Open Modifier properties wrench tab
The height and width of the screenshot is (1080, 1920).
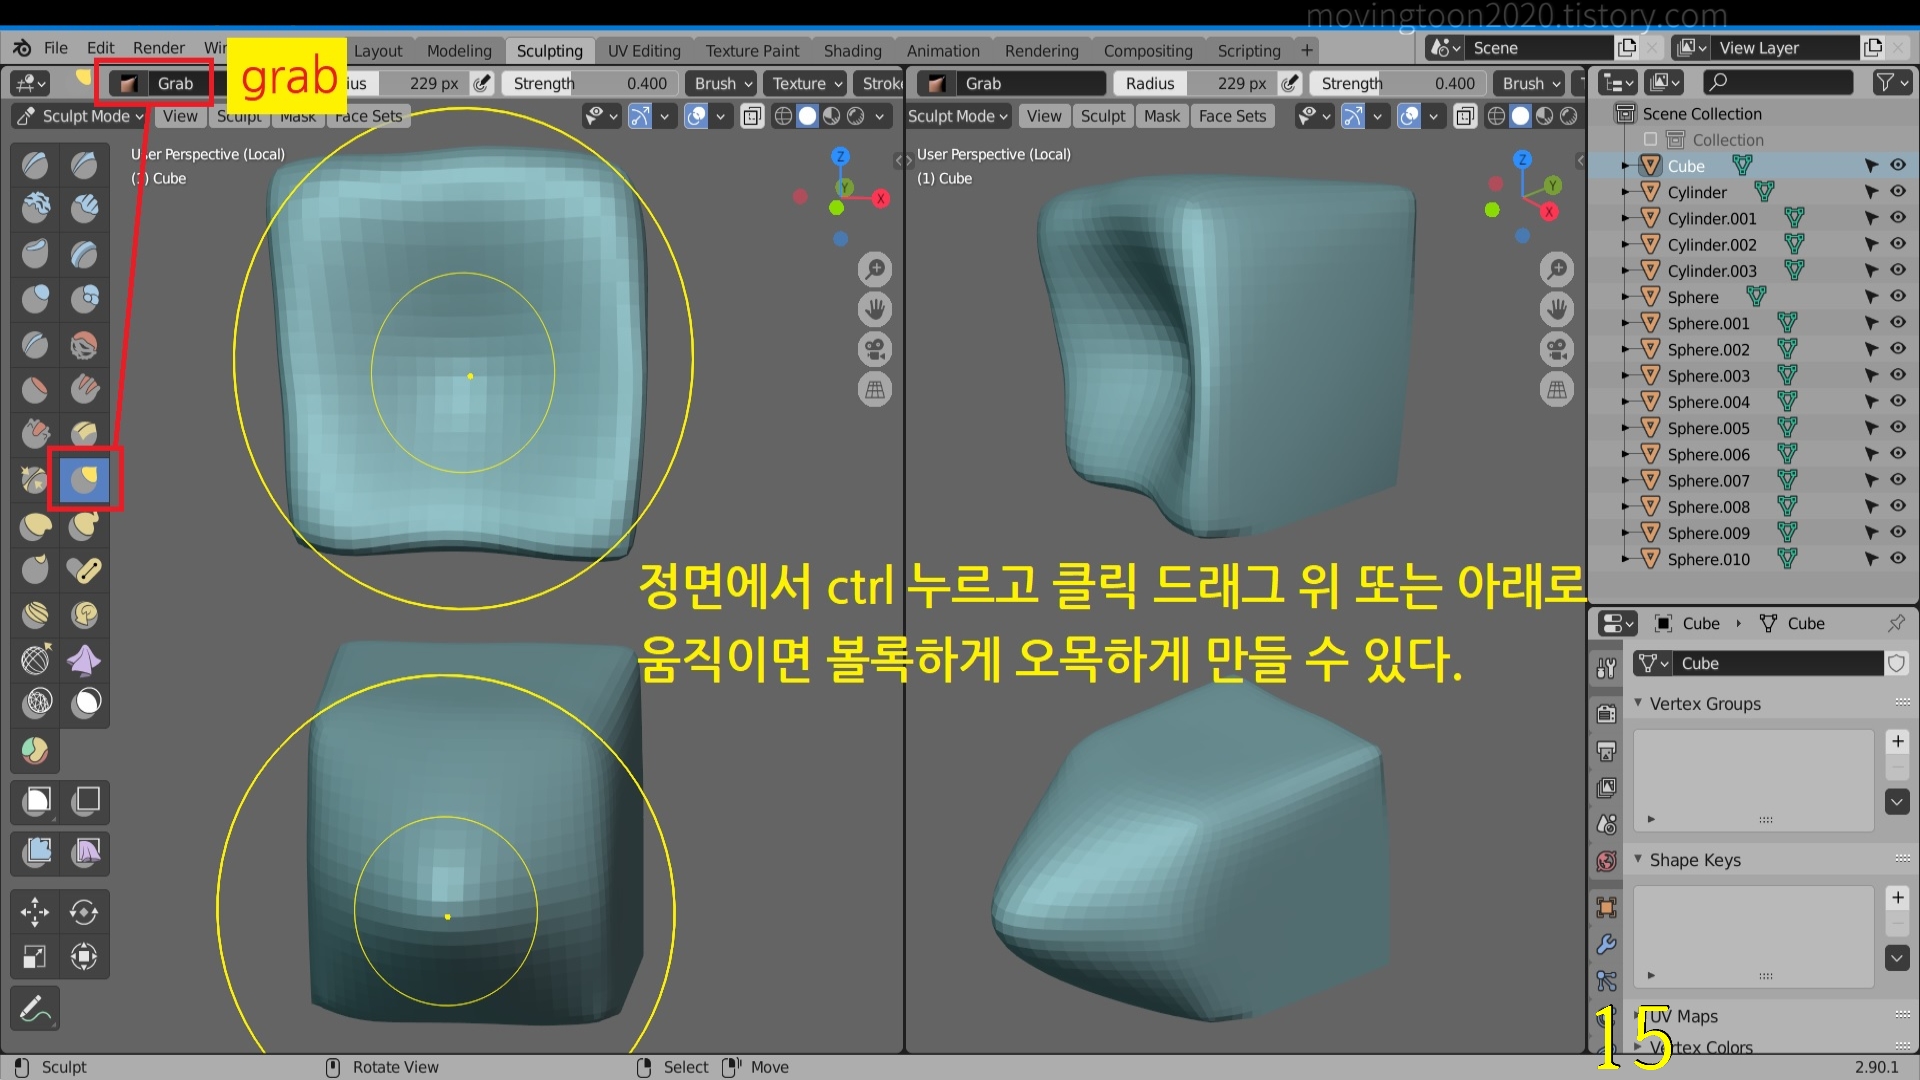[x=1607, y=944]
